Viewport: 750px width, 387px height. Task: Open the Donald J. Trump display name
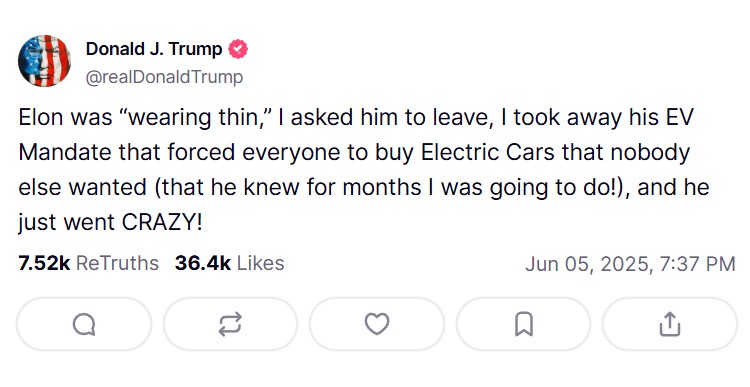point(154,49)
